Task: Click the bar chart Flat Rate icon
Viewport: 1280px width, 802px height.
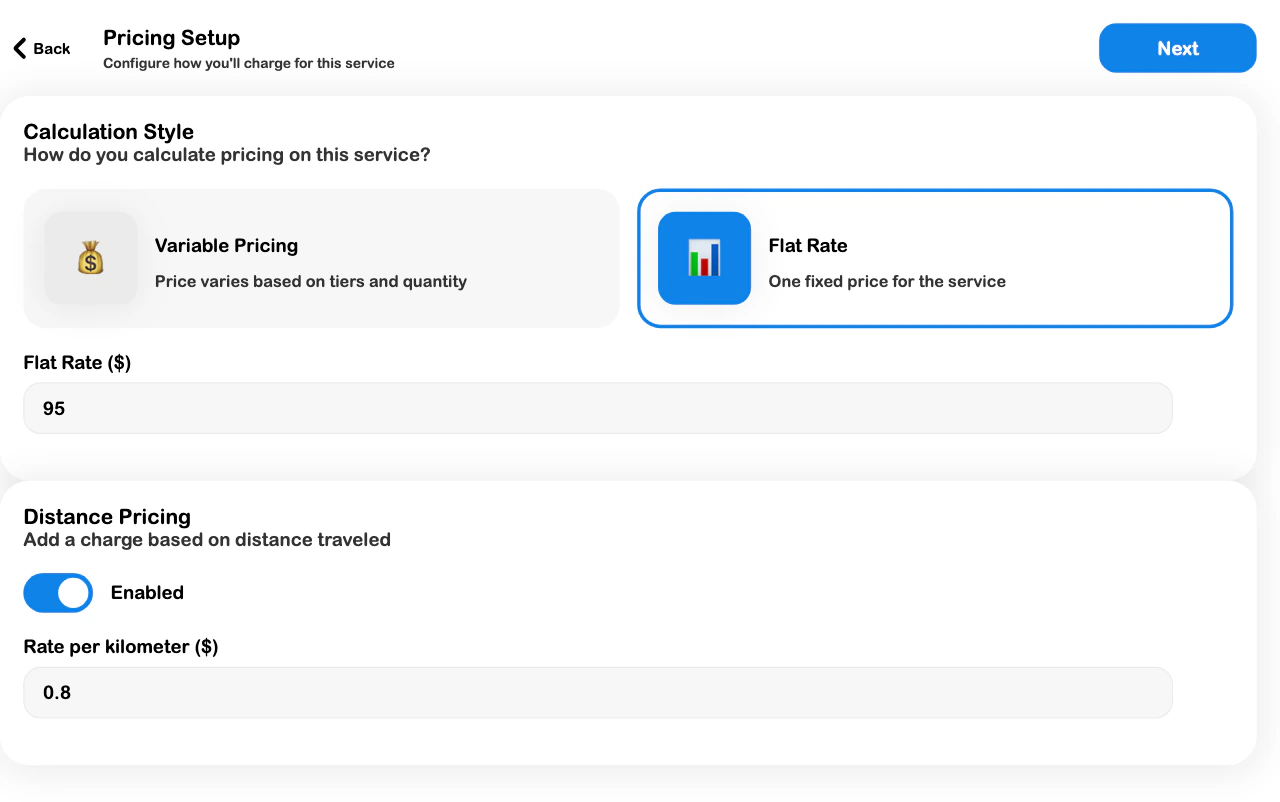Action: click(x=704, y=258)
